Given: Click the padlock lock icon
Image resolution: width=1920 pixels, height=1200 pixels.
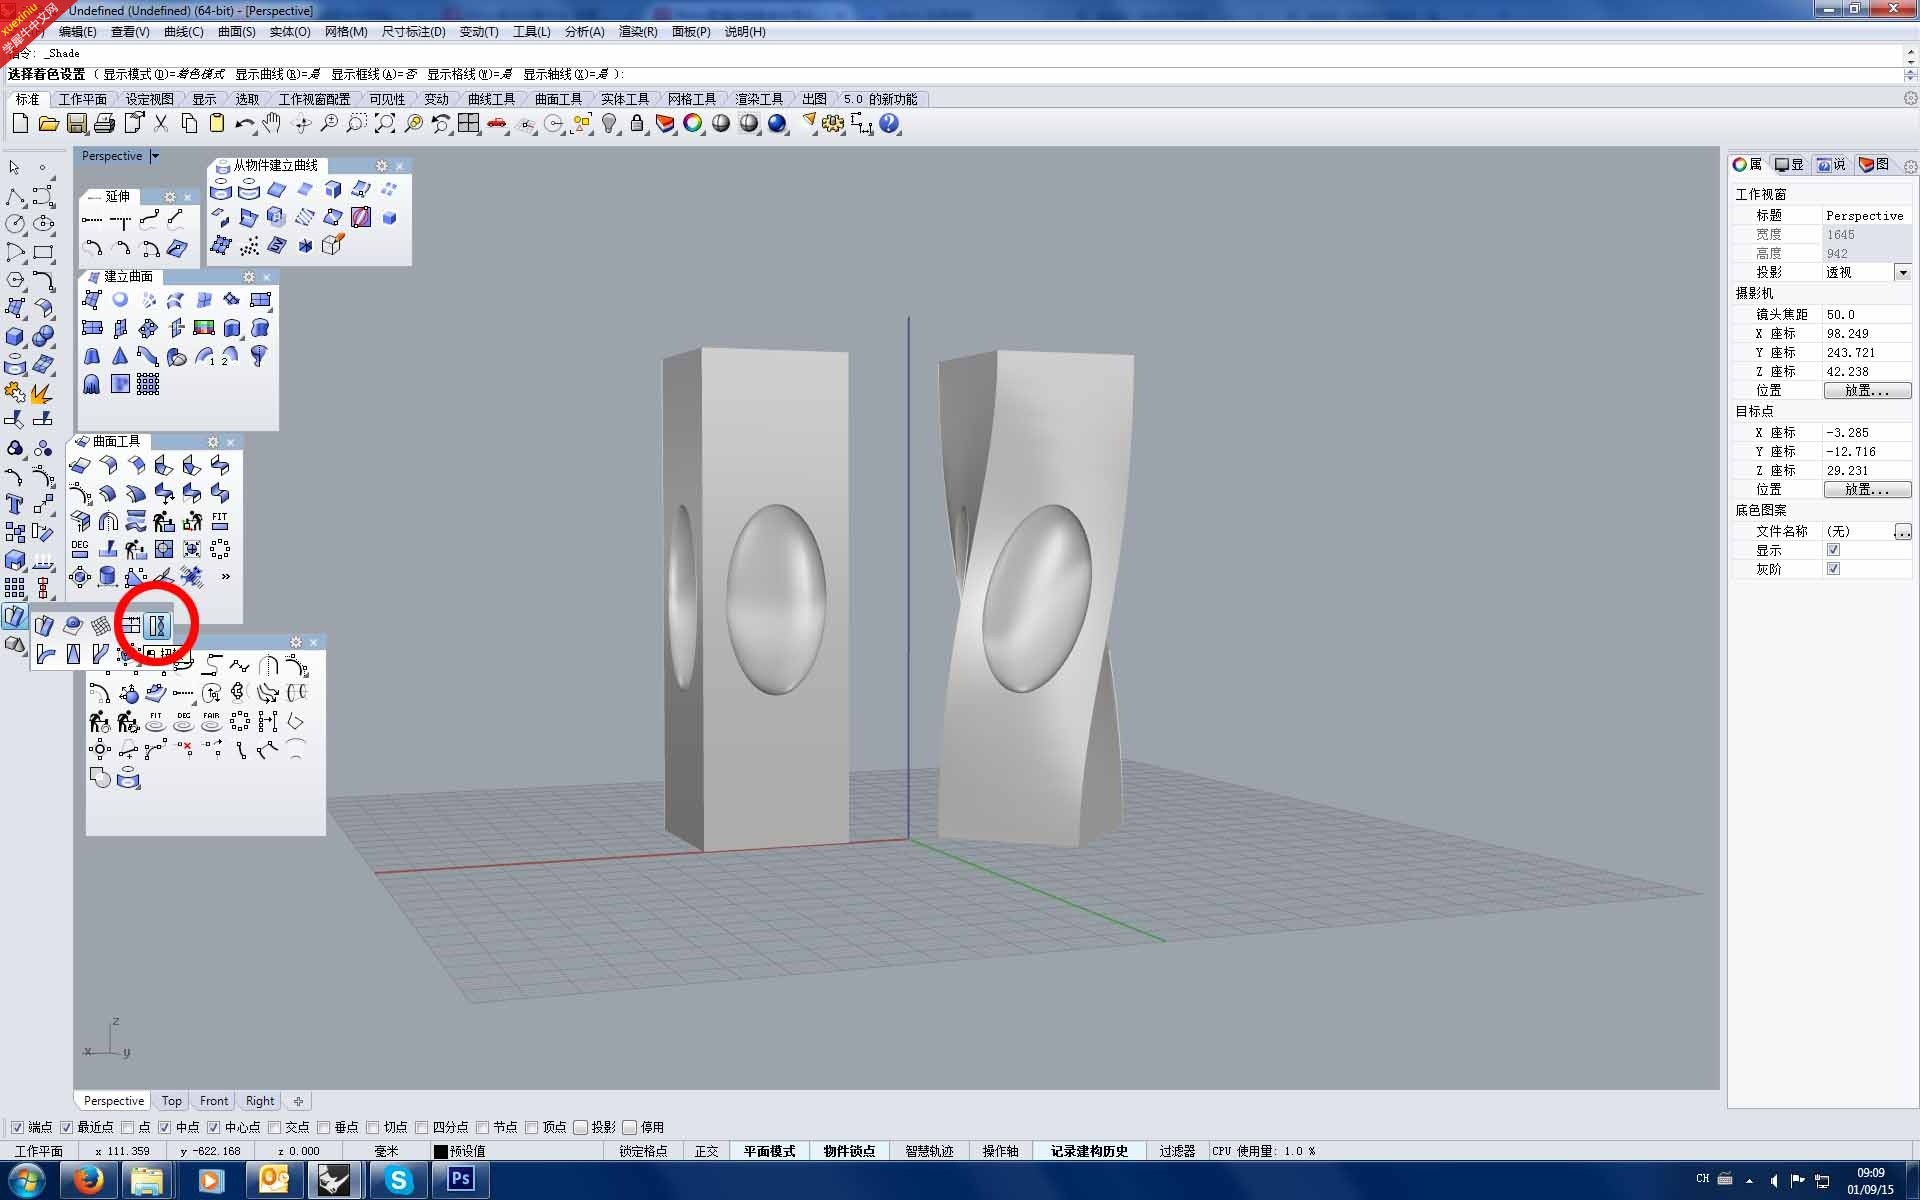Looking at the screenshot, I should coord(637,123).
